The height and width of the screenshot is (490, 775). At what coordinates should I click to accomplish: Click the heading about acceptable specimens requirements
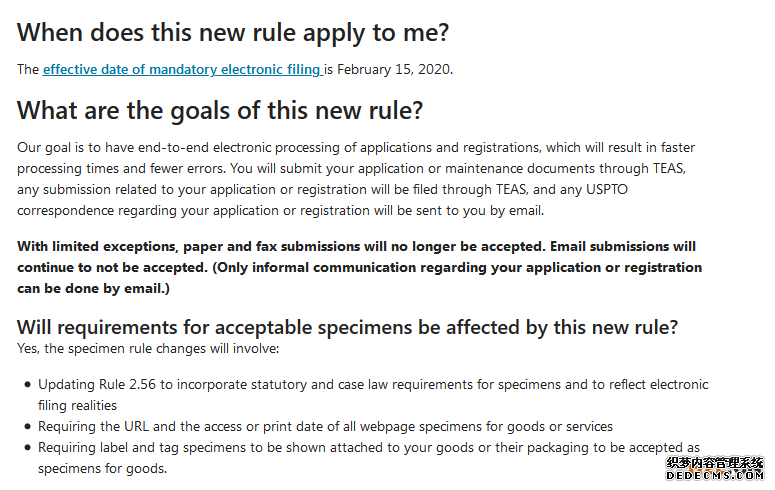348,327
